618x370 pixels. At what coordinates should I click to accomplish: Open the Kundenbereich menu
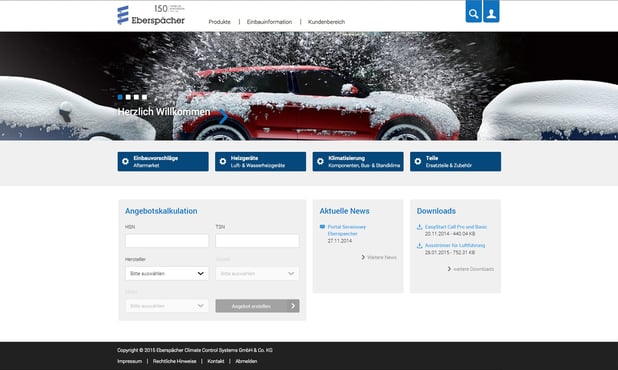[x=326, y=22]
